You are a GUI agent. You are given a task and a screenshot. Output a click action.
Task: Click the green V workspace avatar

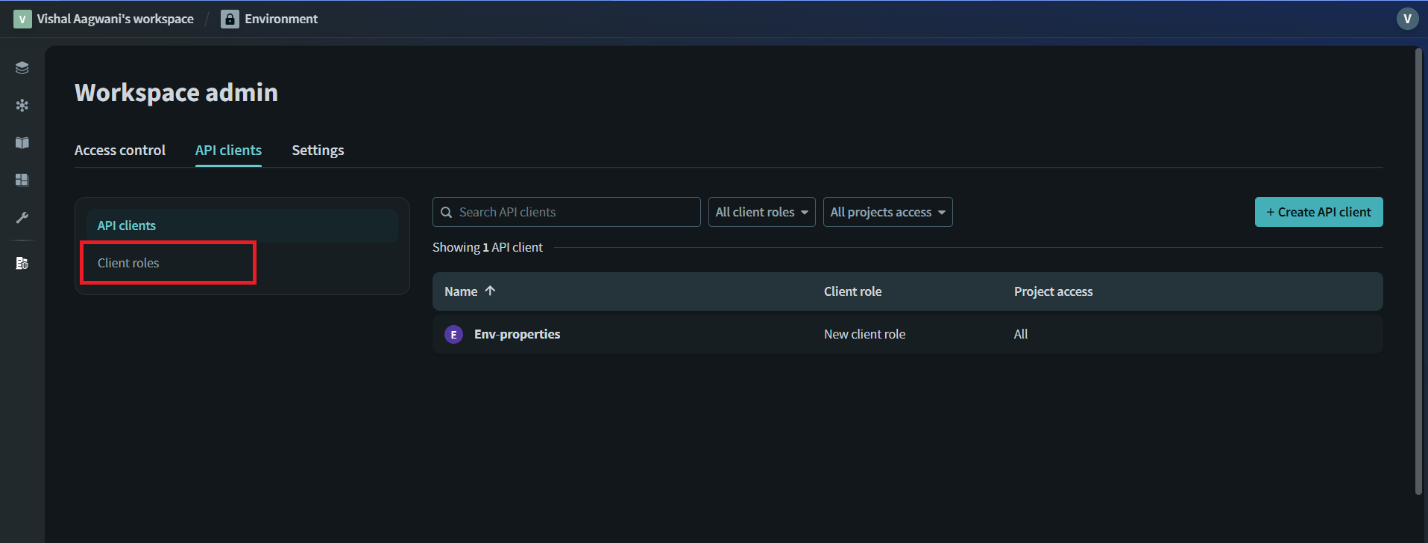pyautogui.click(x=22, y=19)
